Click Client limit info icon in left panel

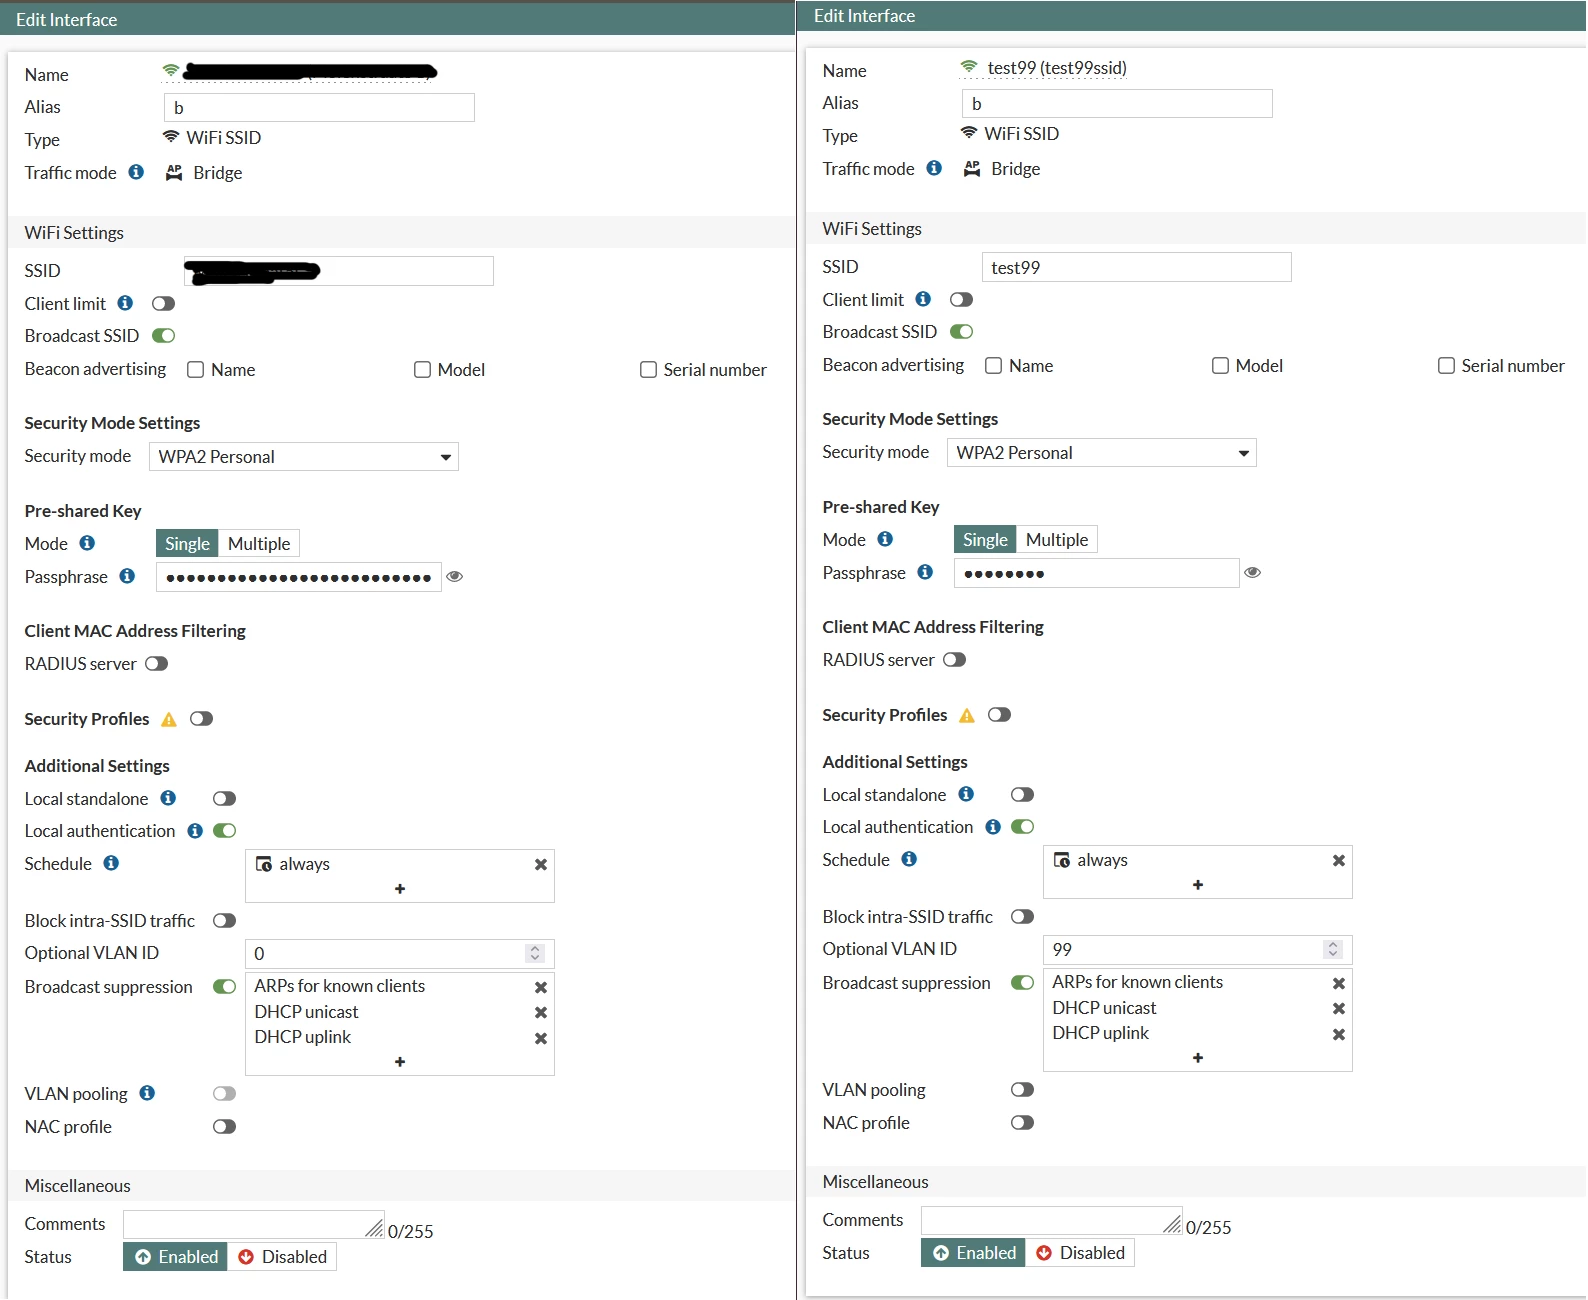125,303
